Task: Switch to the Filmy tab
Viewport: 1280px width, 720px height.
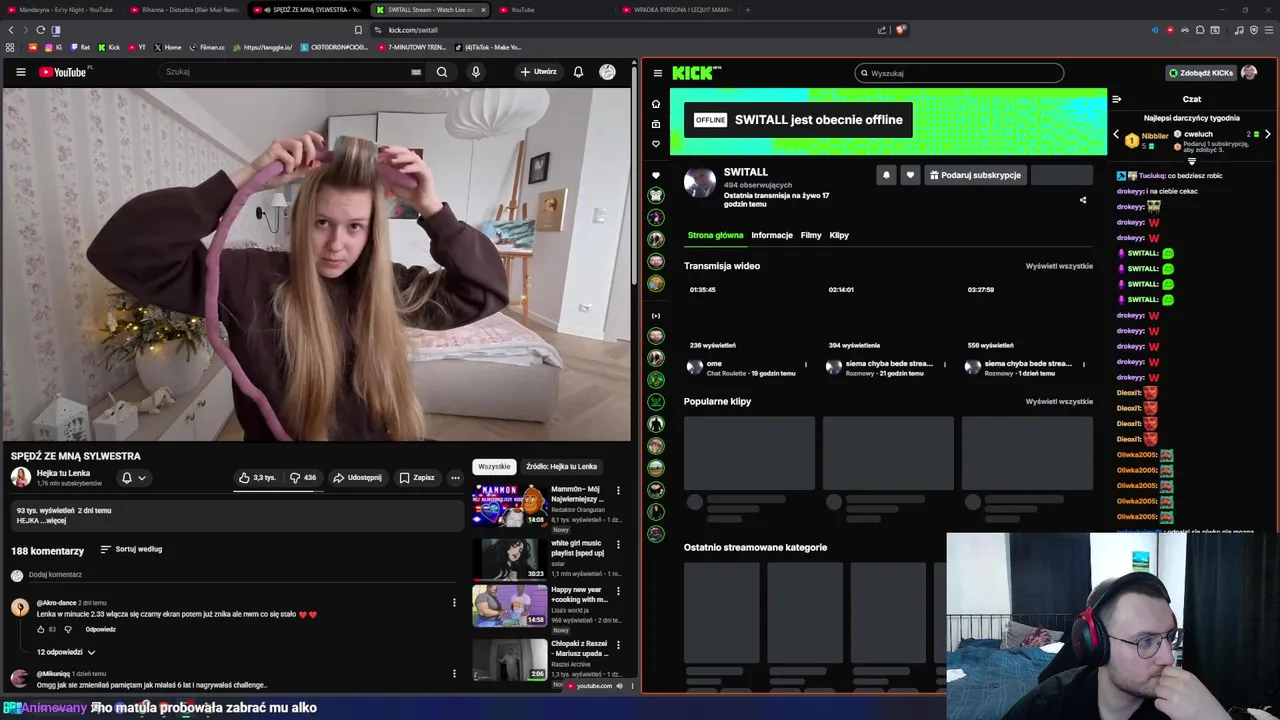Action: pos(811,235)
